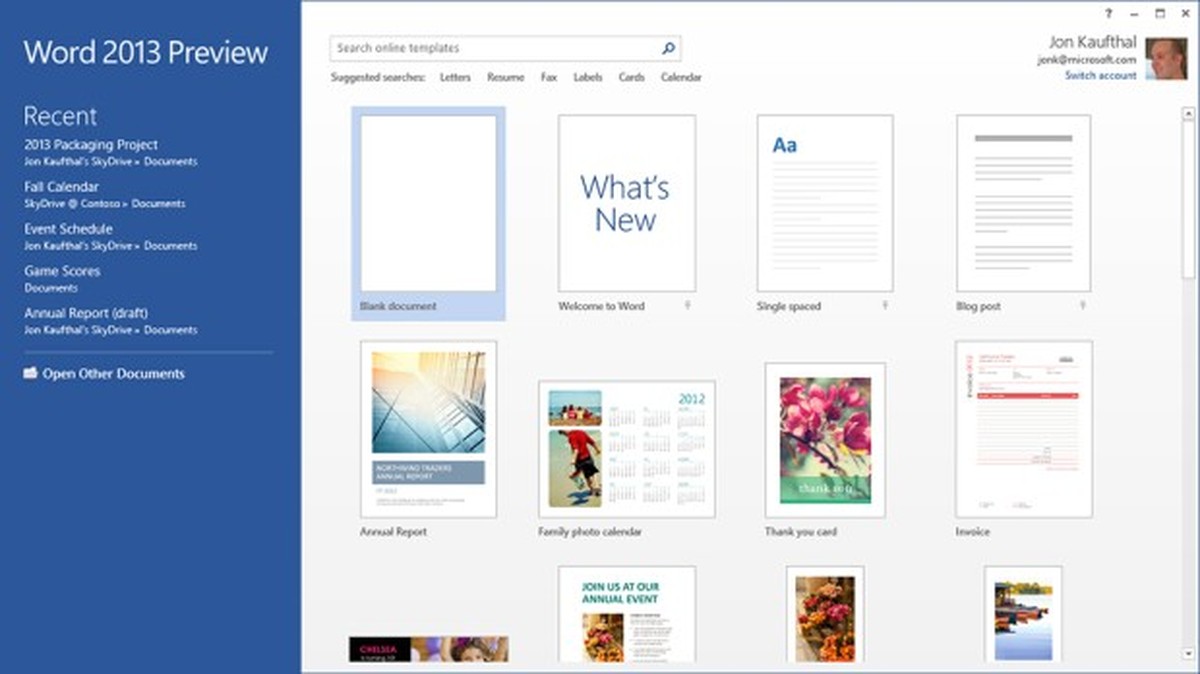The height and width of the screenshot is (674, 1200).
Task: Open recent document 2013 Packaging Project
Action: (x=91, y=144)
